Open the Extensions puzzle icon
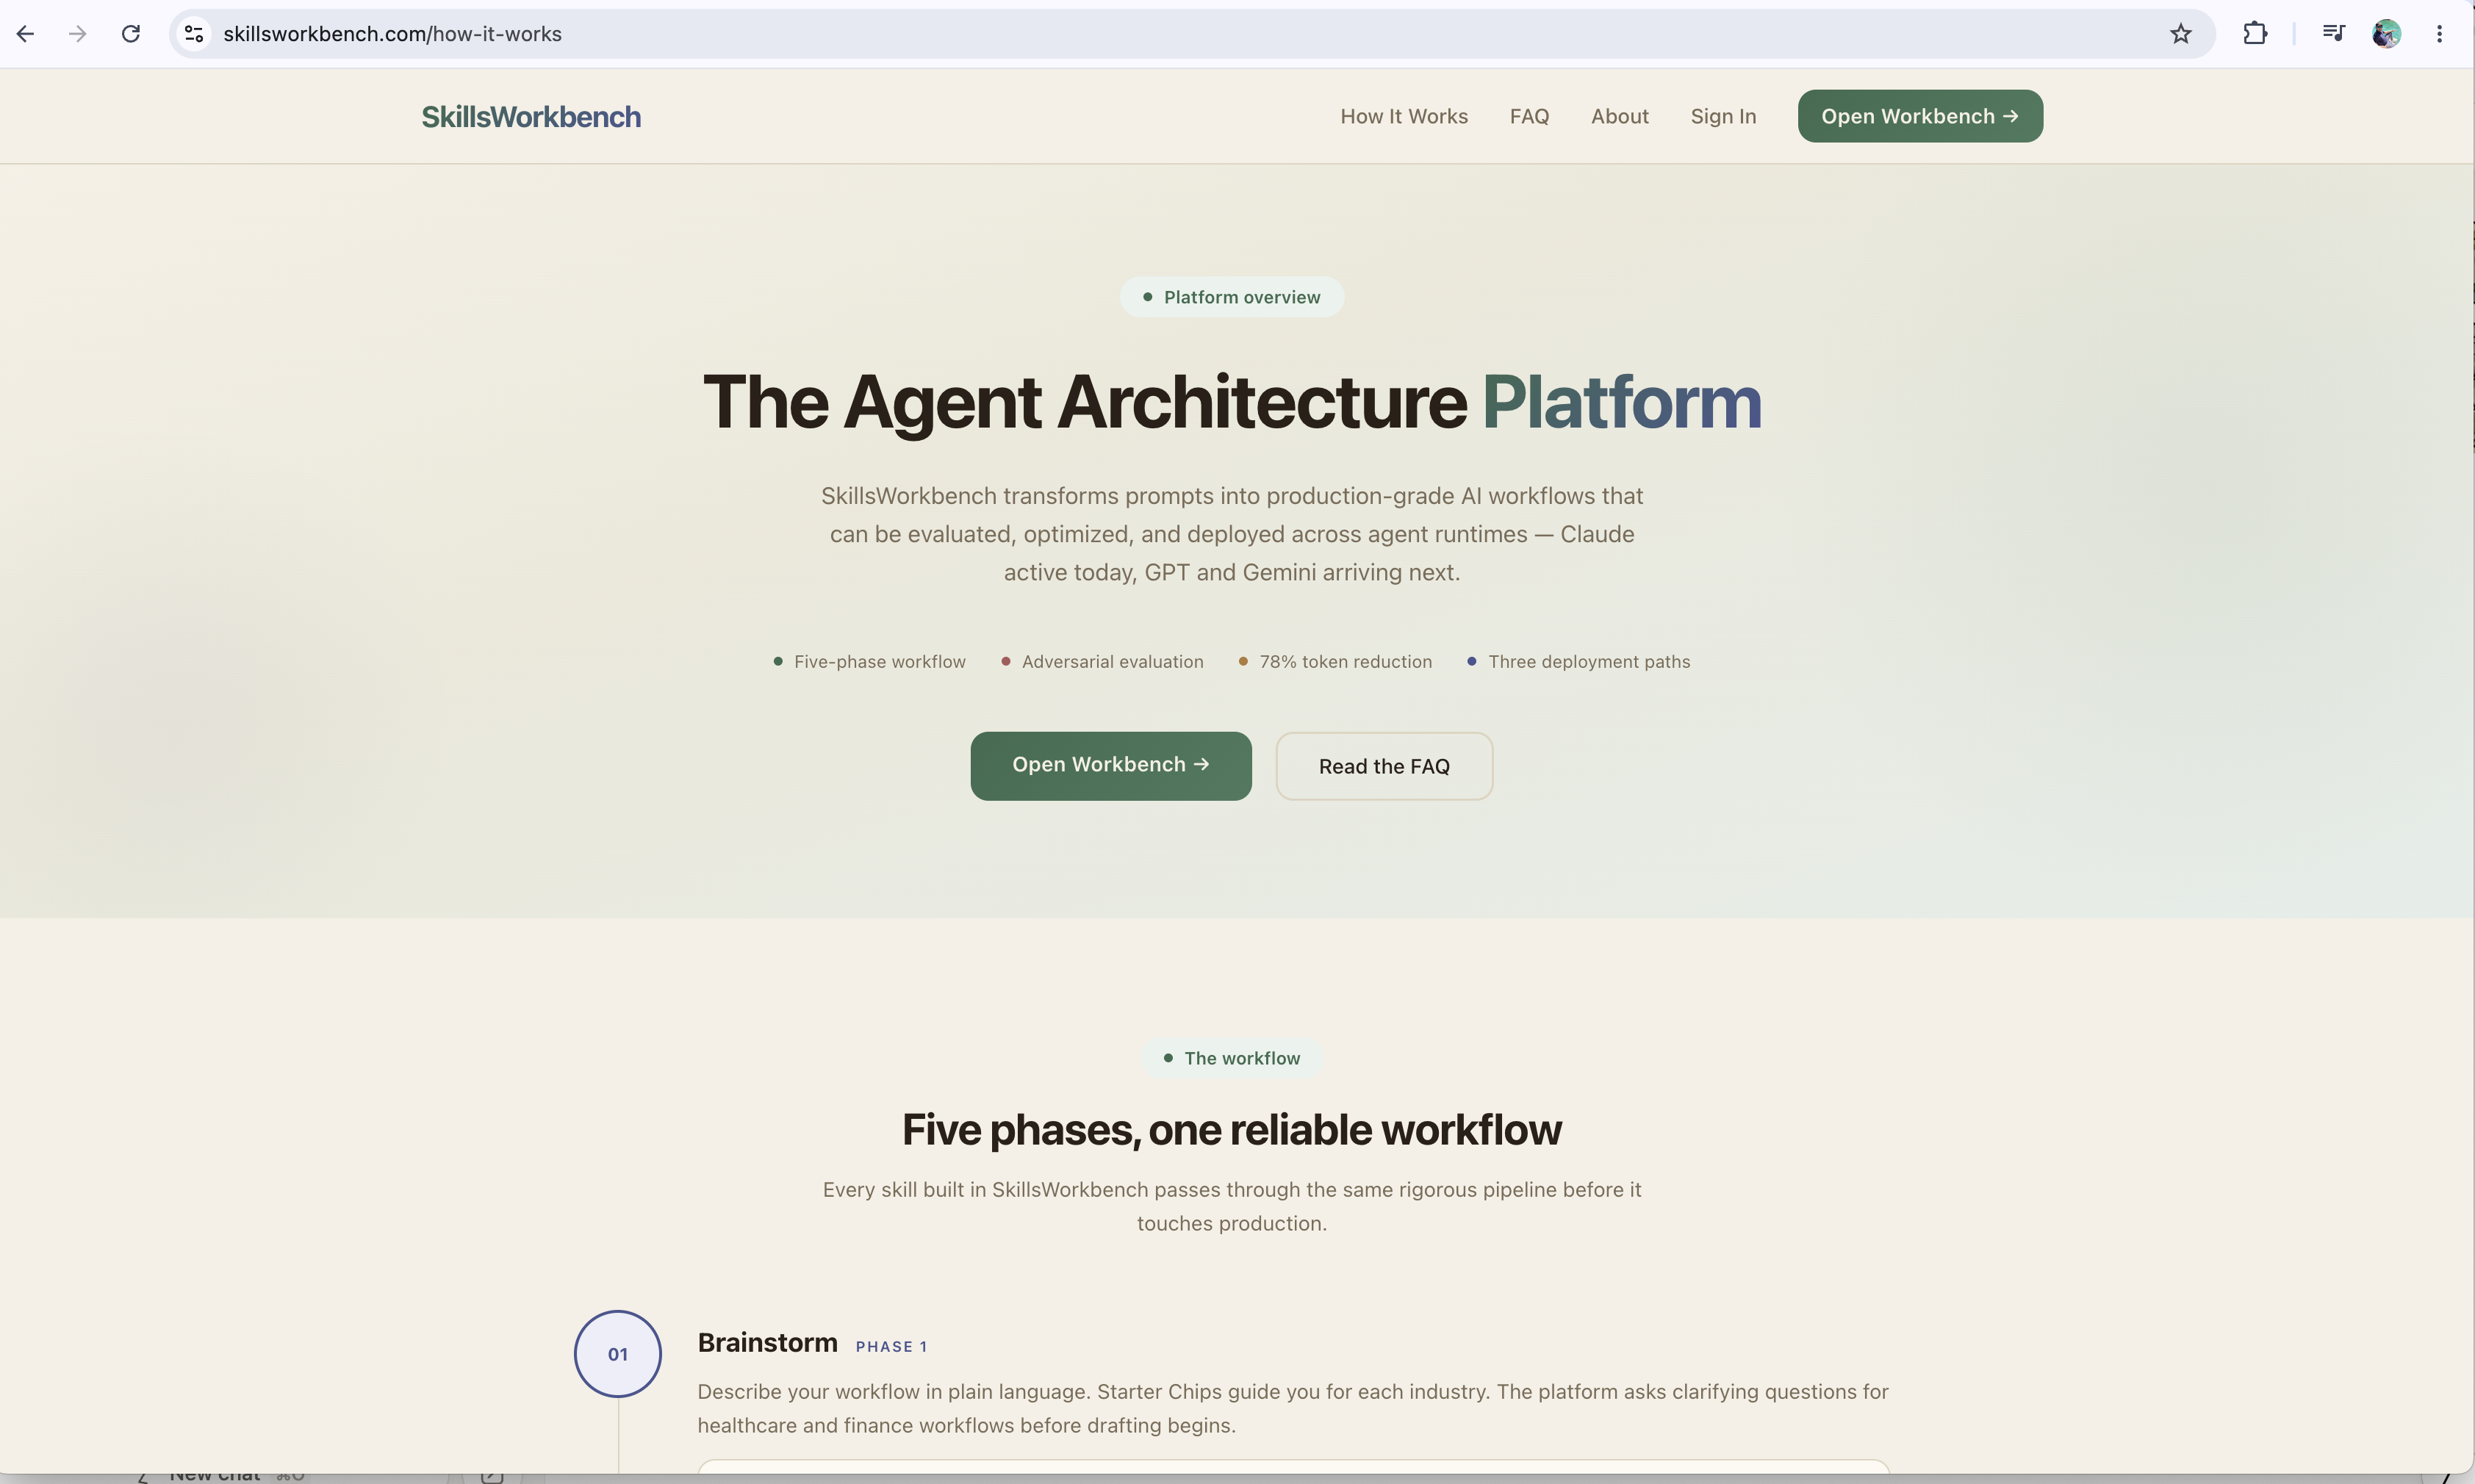This screenshot has height=1484, width=2475. (x=2255, y=34)
